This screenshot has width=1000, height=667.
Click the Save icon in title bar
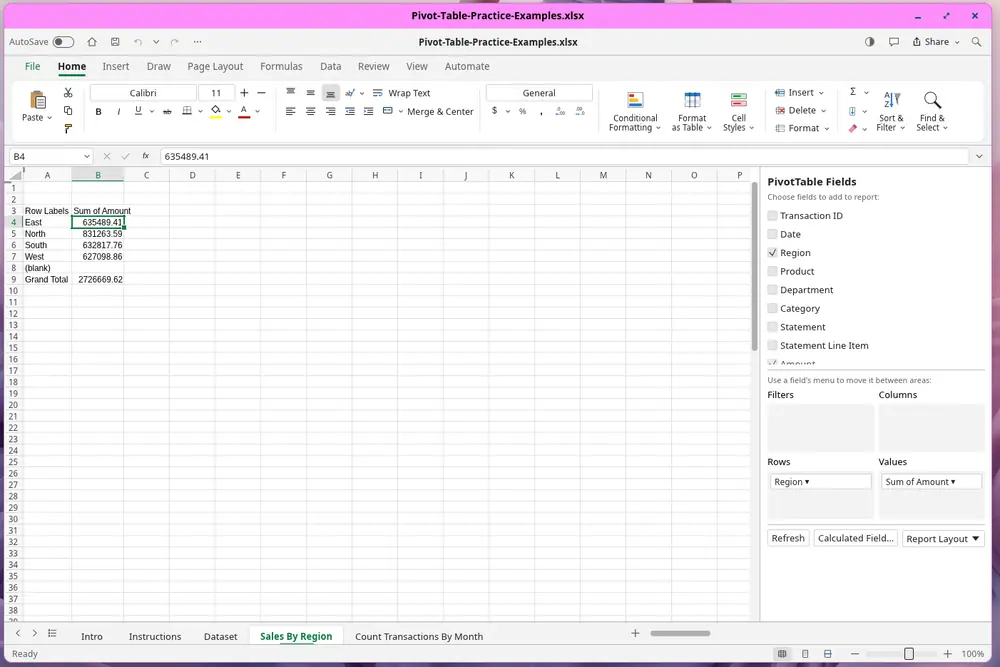(115, 42)
